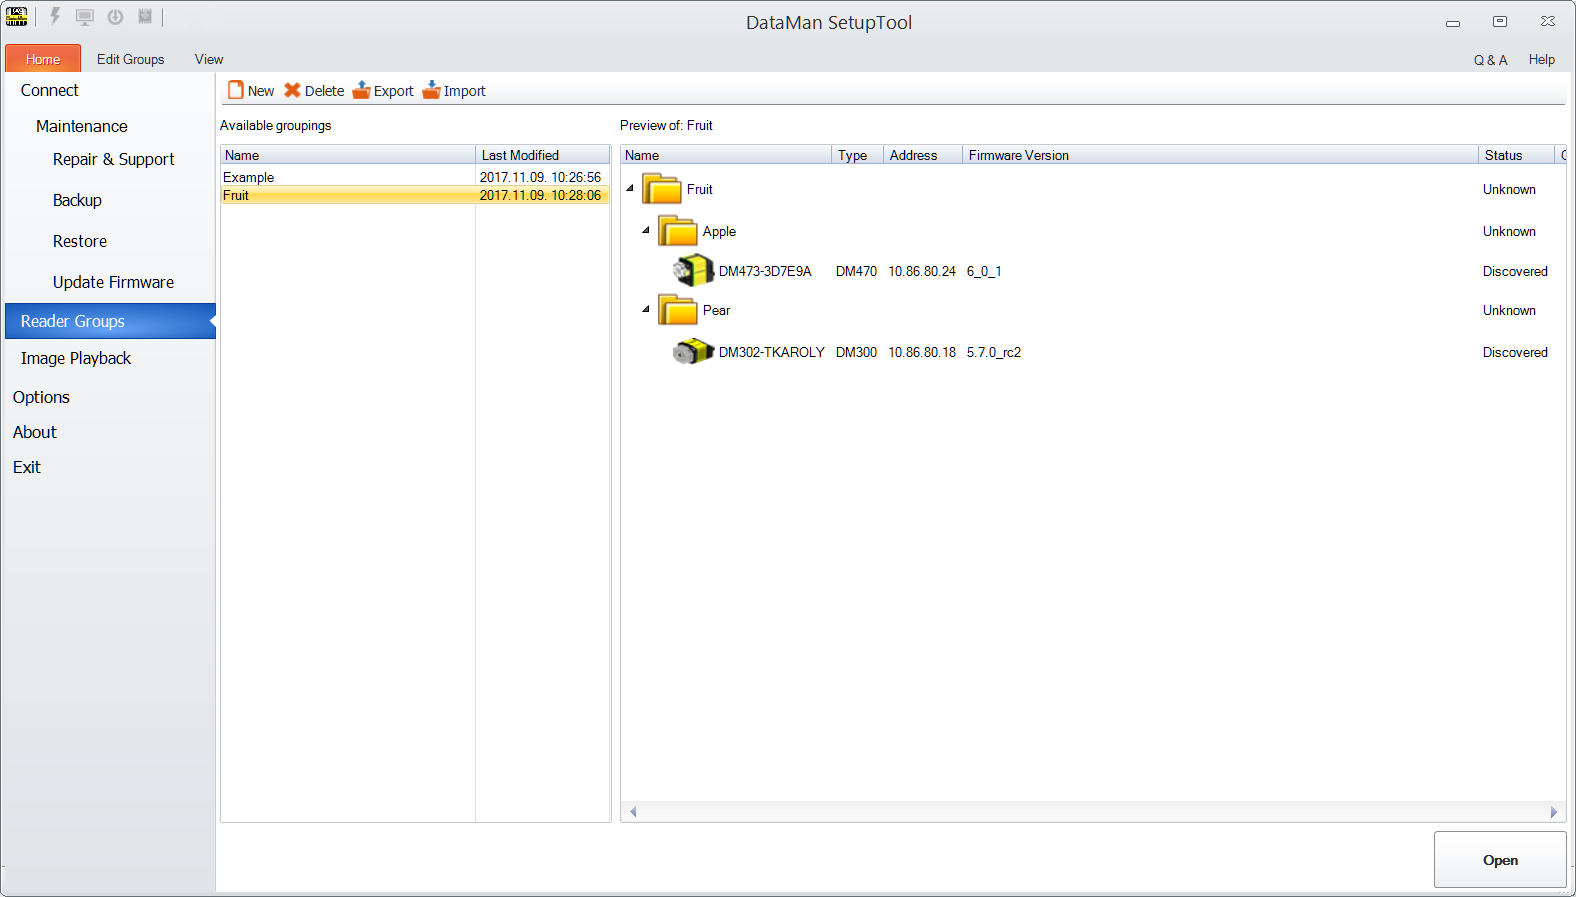The width and height of the screenshot is (1576, 897).
Task: Click the DataMan application logo icon
Action: 17,17
